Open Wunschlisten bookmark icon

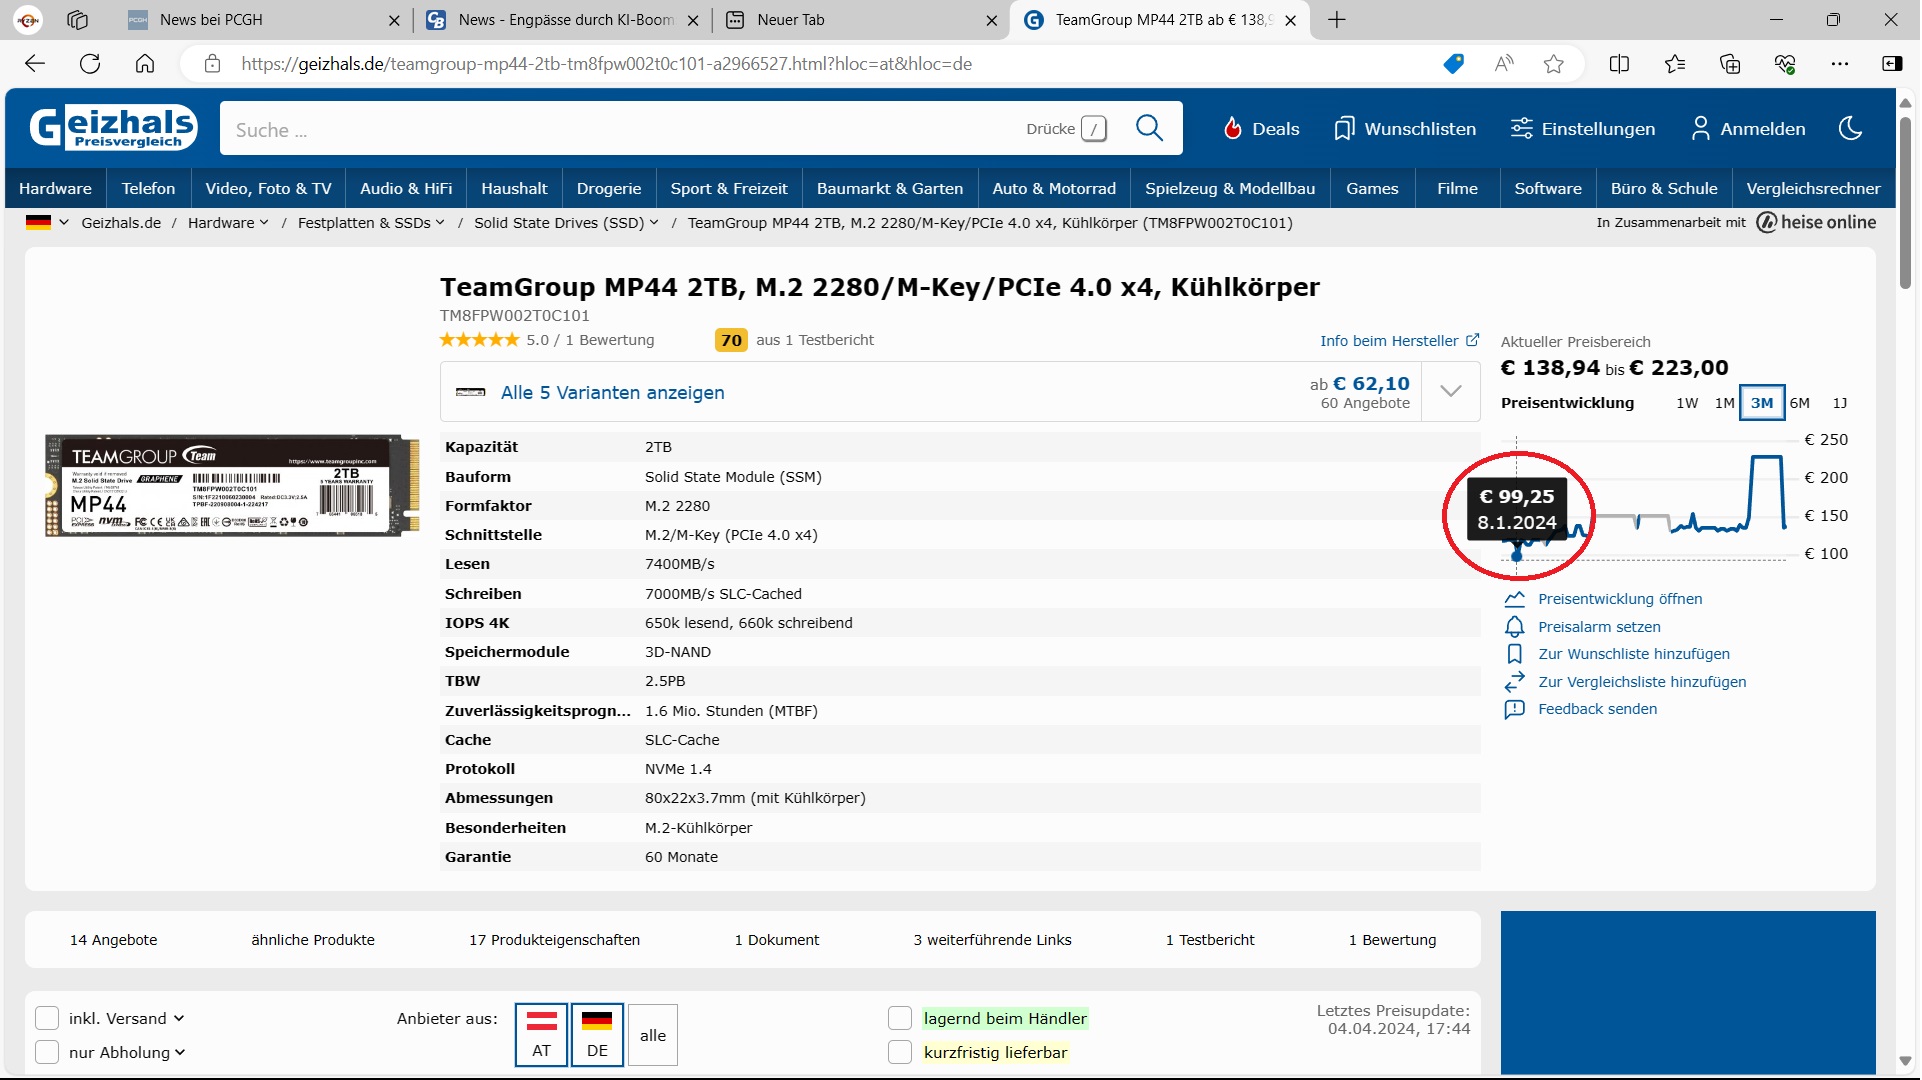pyautogui.click(x=1344, y=128)
